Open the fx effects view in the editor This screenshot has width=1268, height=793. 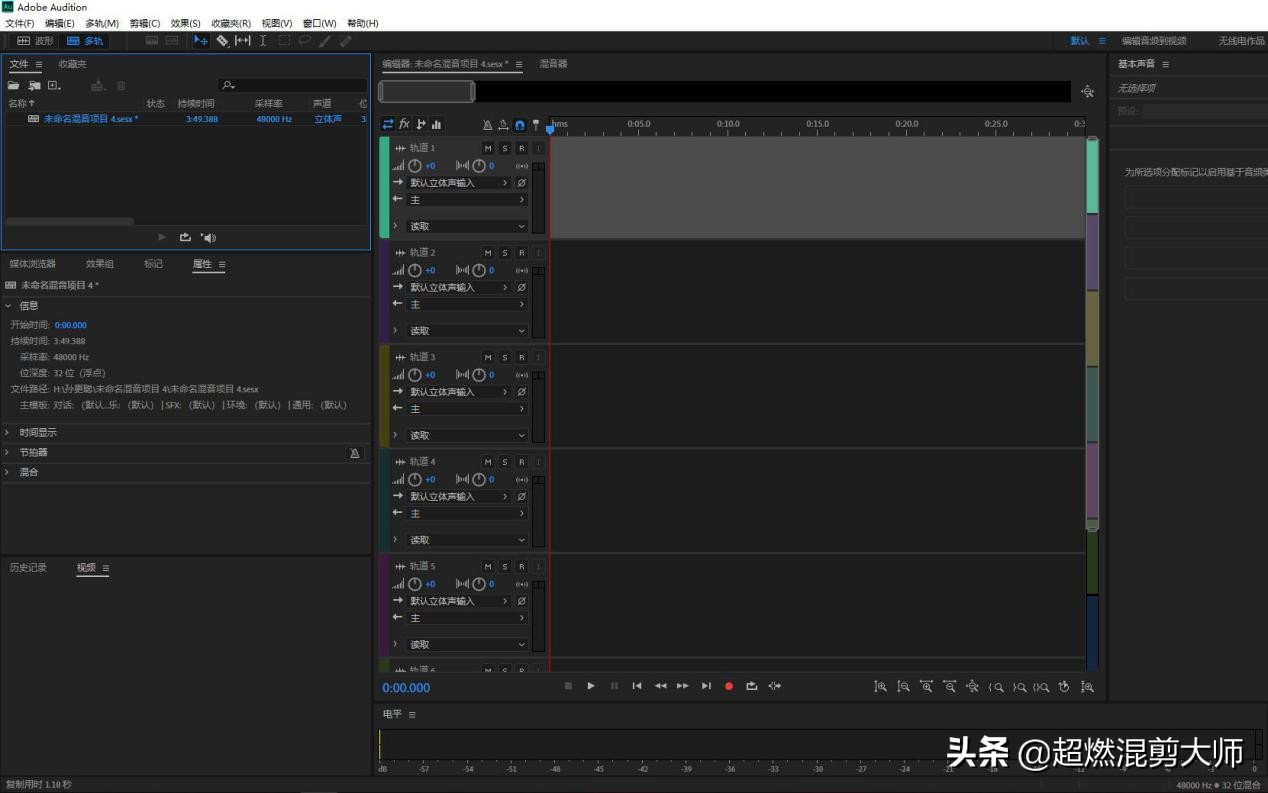(x=404, y=125)
